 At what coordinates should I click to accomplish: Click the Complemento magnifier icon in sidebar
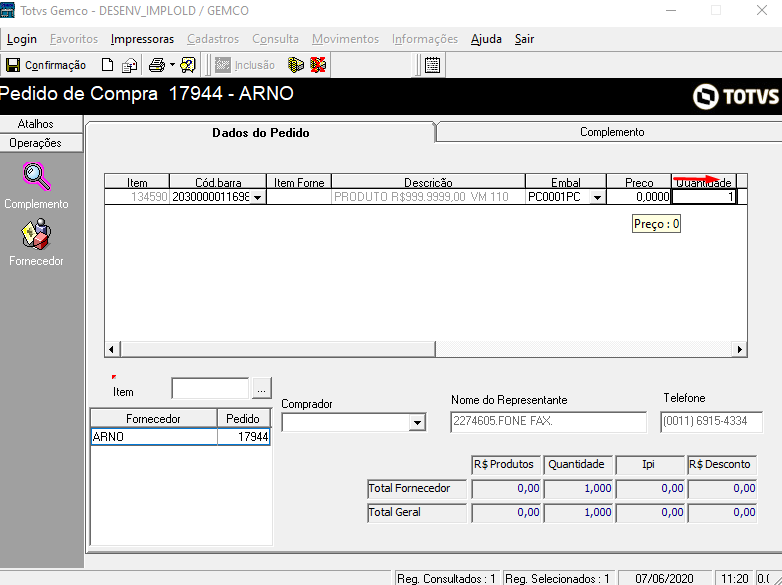point(36,177)
